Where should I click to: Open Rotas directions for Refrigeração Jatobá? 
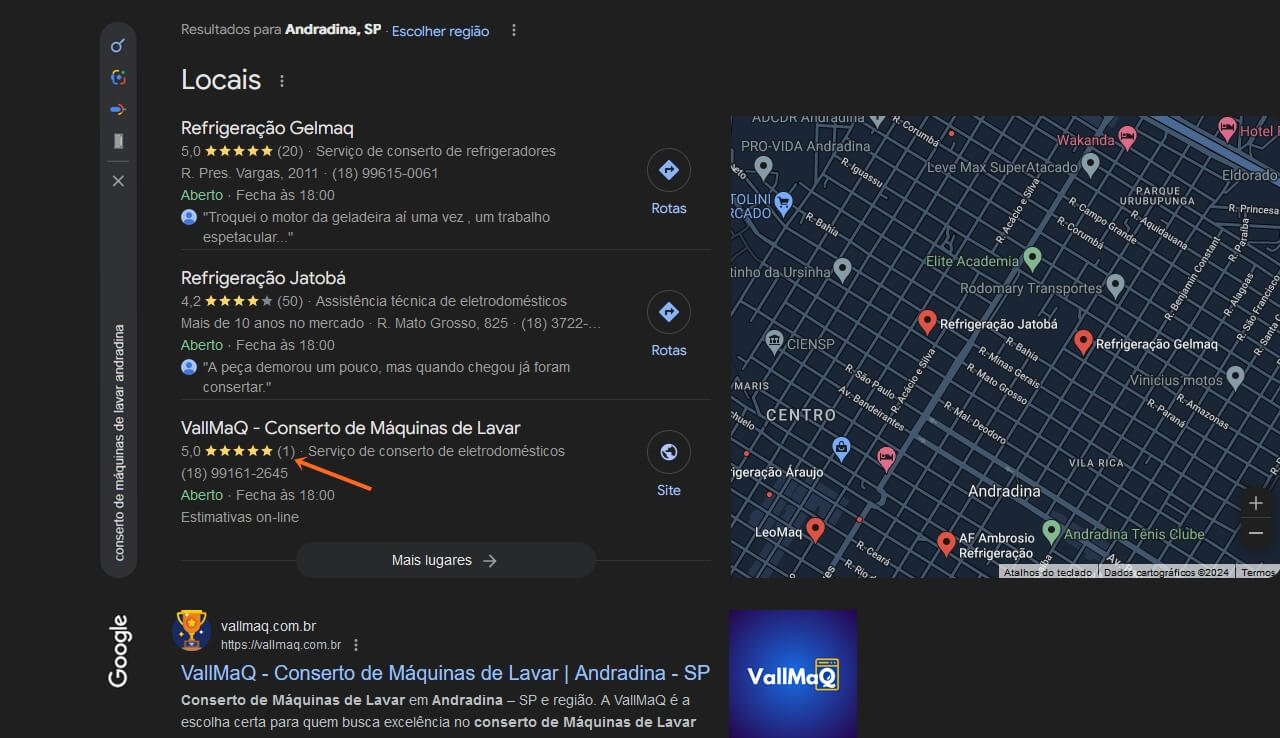click(x=669, y=312)
